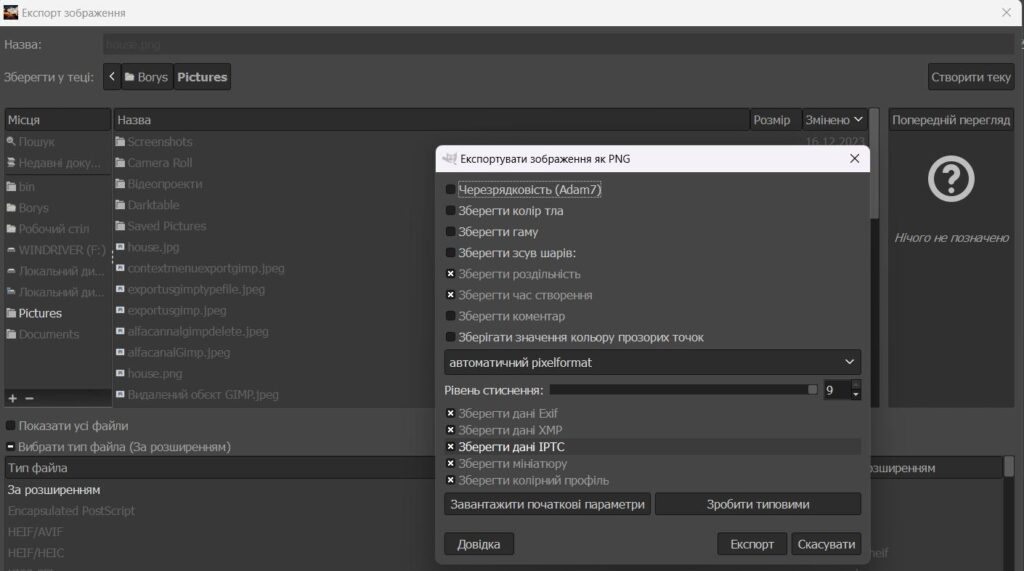Collapse Вибрати тип файла expander
This screenshot has height=571, width=1024.
click(10, 447)
